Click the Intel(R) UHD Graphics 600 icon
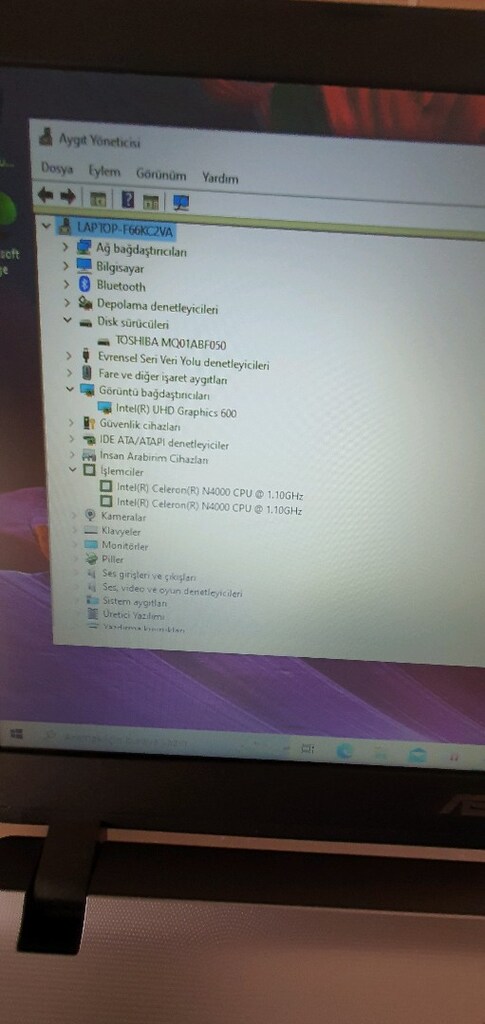 pyautogui.click(x=104, y=408)
